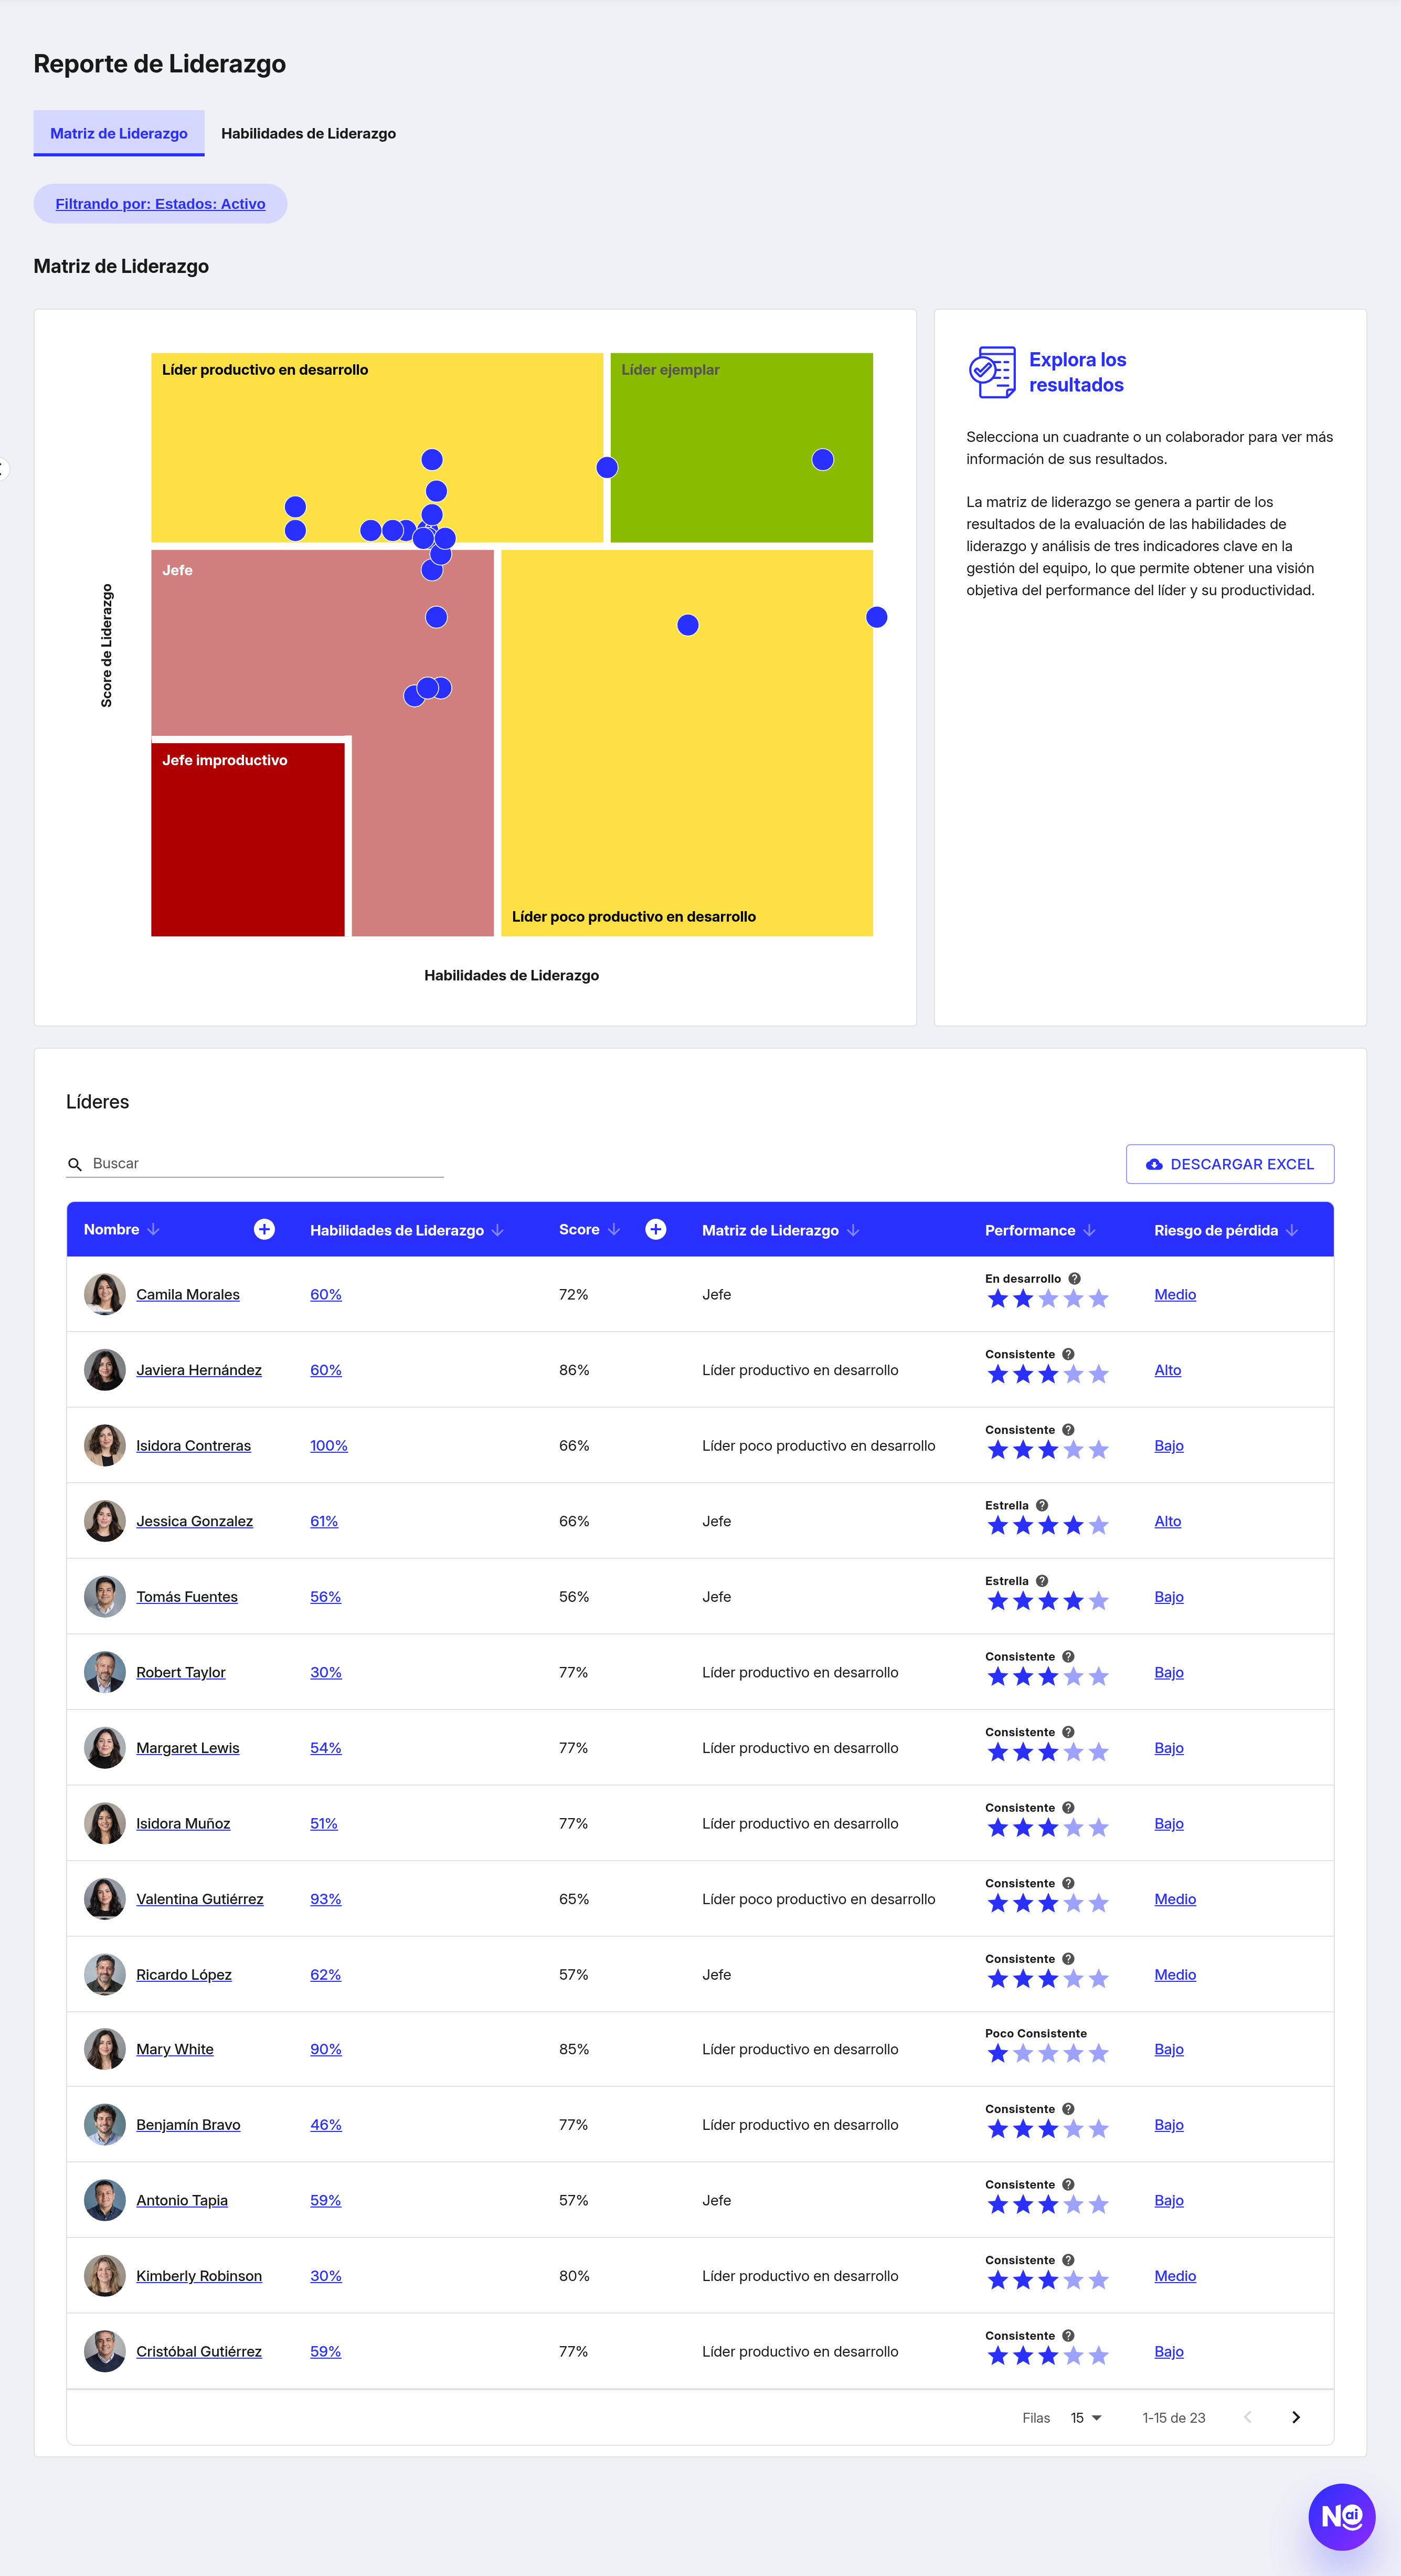Screen dimensions: 1401x2576
Task: Go to next page of leaders table
Action: tap(1296, 2417)
